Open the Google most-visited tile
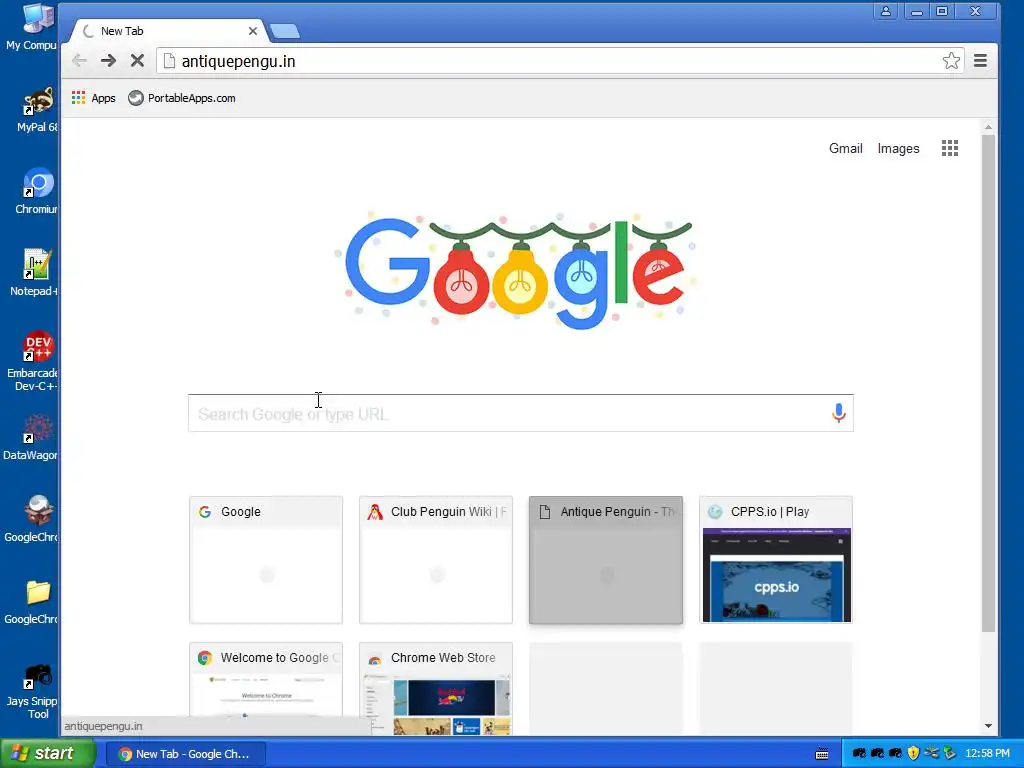The image size is (1024, 768). (x=266, y=560)
